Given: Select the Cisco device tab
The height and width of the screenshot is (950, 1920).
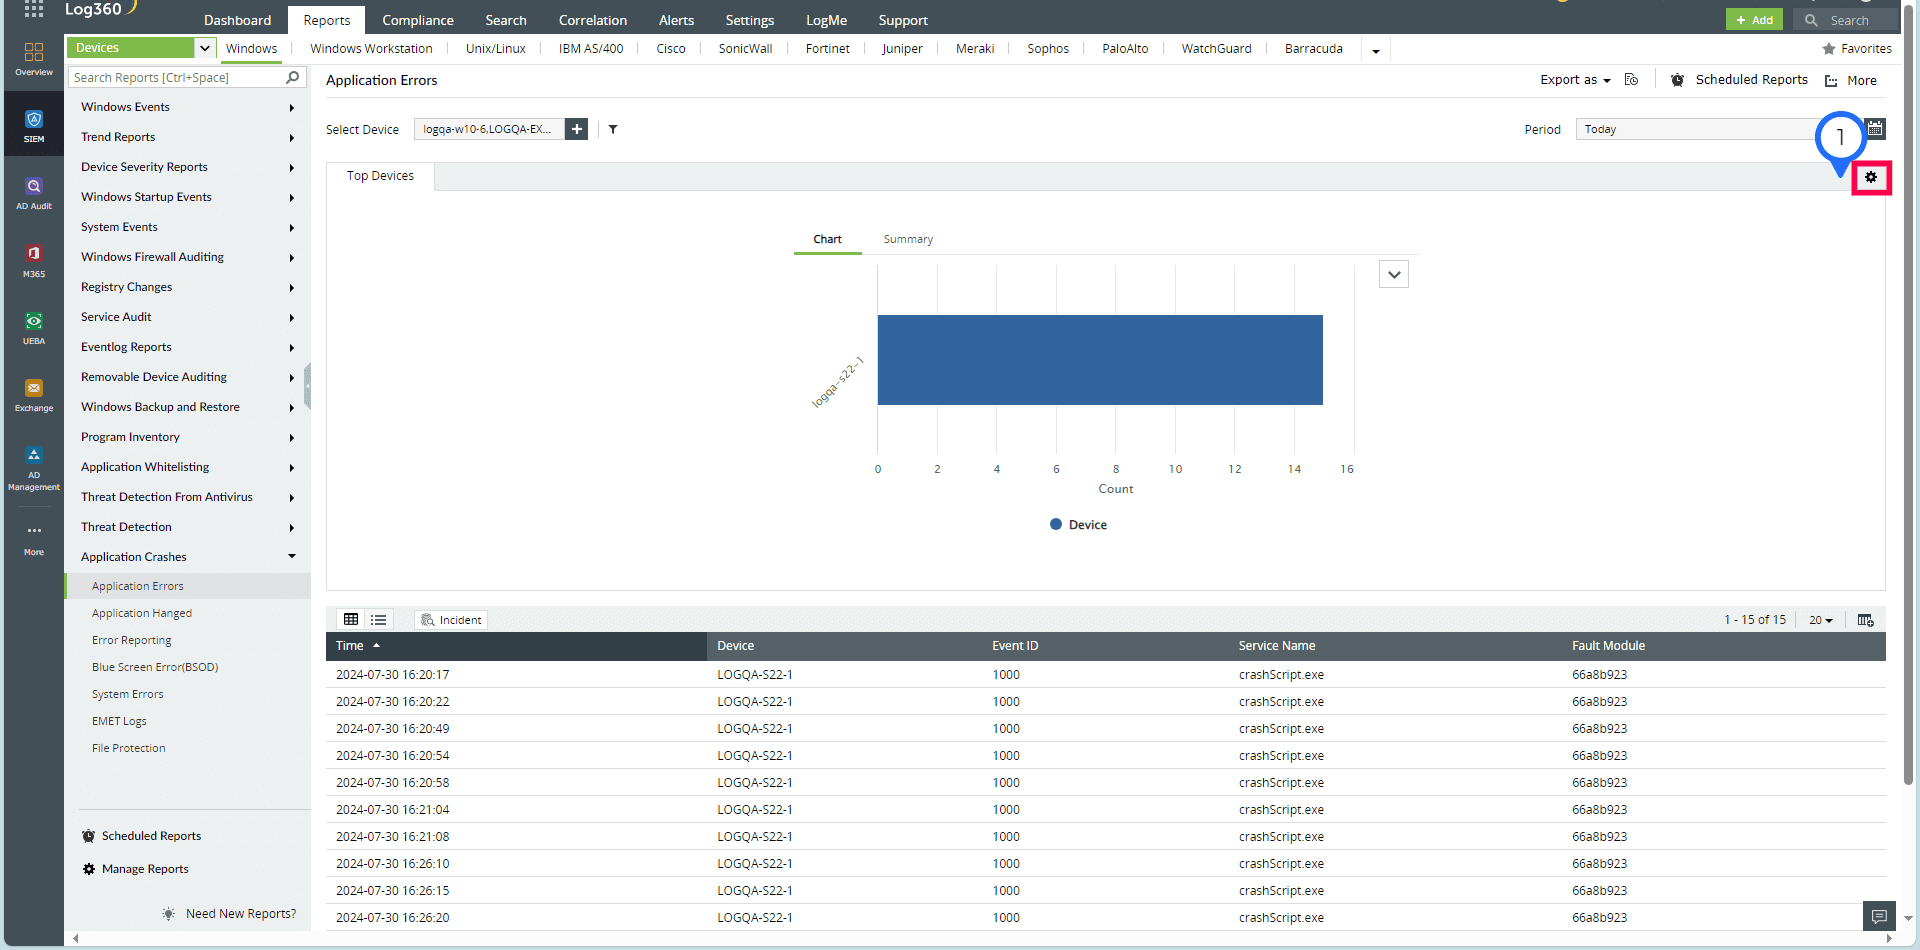Looking at the screenshot, I should [x=671, y=49].
